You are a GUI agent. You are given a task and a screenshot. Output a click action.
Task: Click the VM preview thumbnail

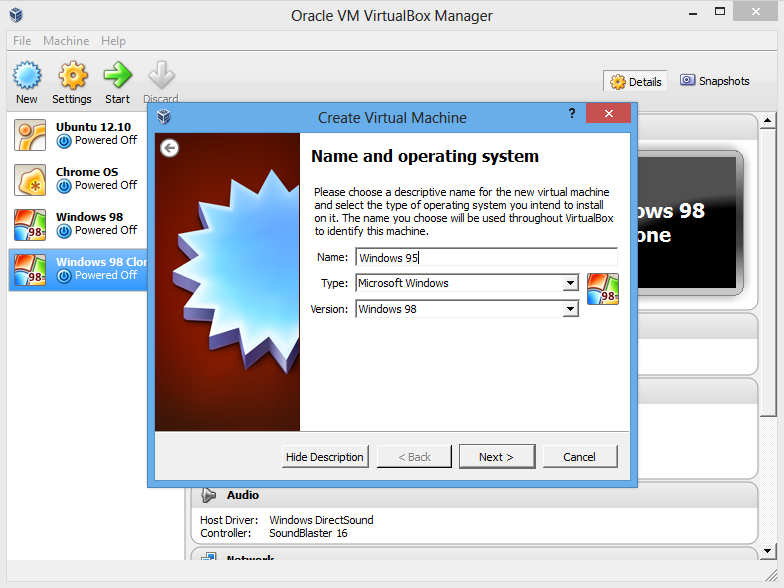click(690, 223)
